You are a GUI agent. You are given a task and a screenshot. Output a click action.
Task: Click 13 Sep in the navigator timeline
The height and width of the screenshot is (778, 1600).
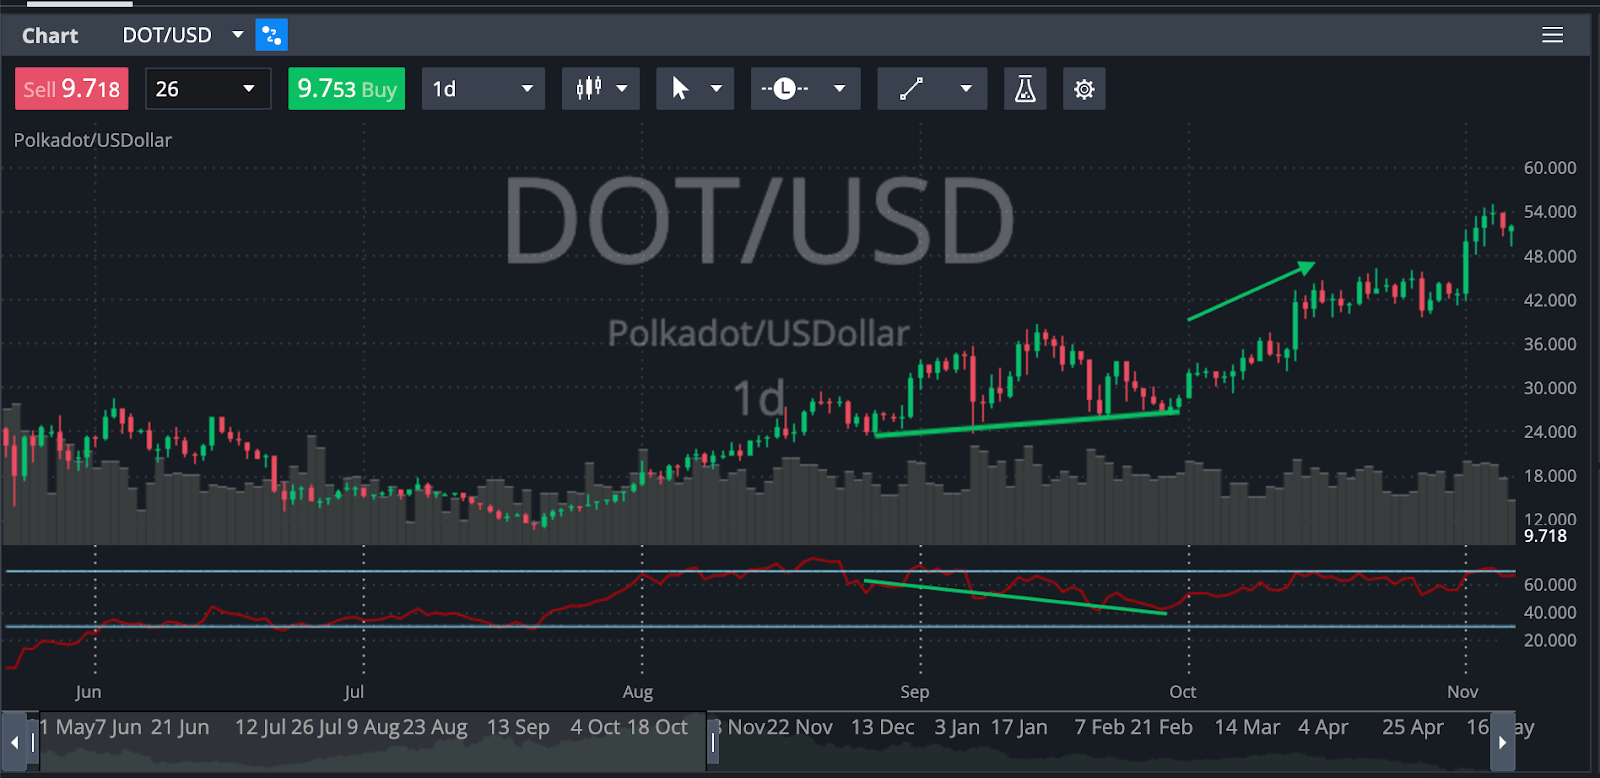tap(518, 727)
